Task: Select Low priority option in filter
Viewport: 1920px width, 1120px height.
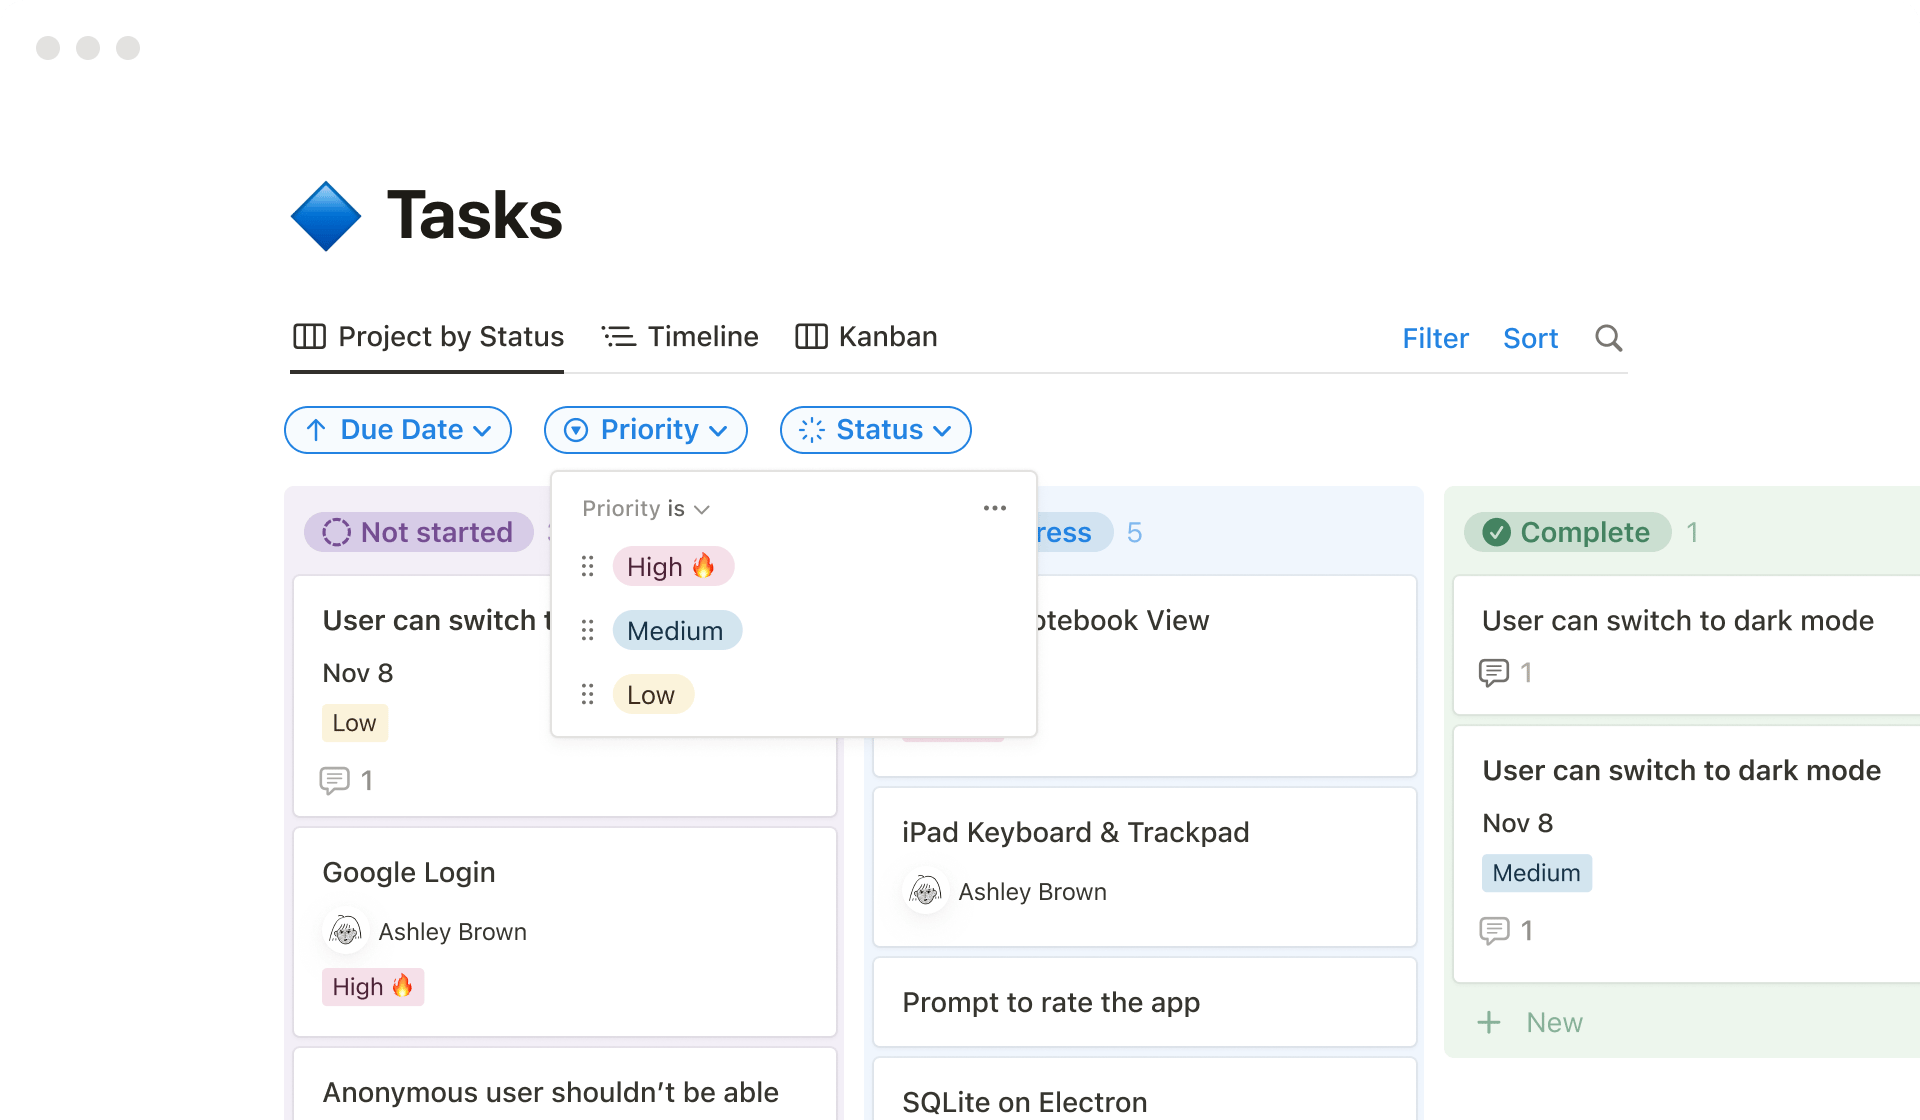Action: pos(651,693)
